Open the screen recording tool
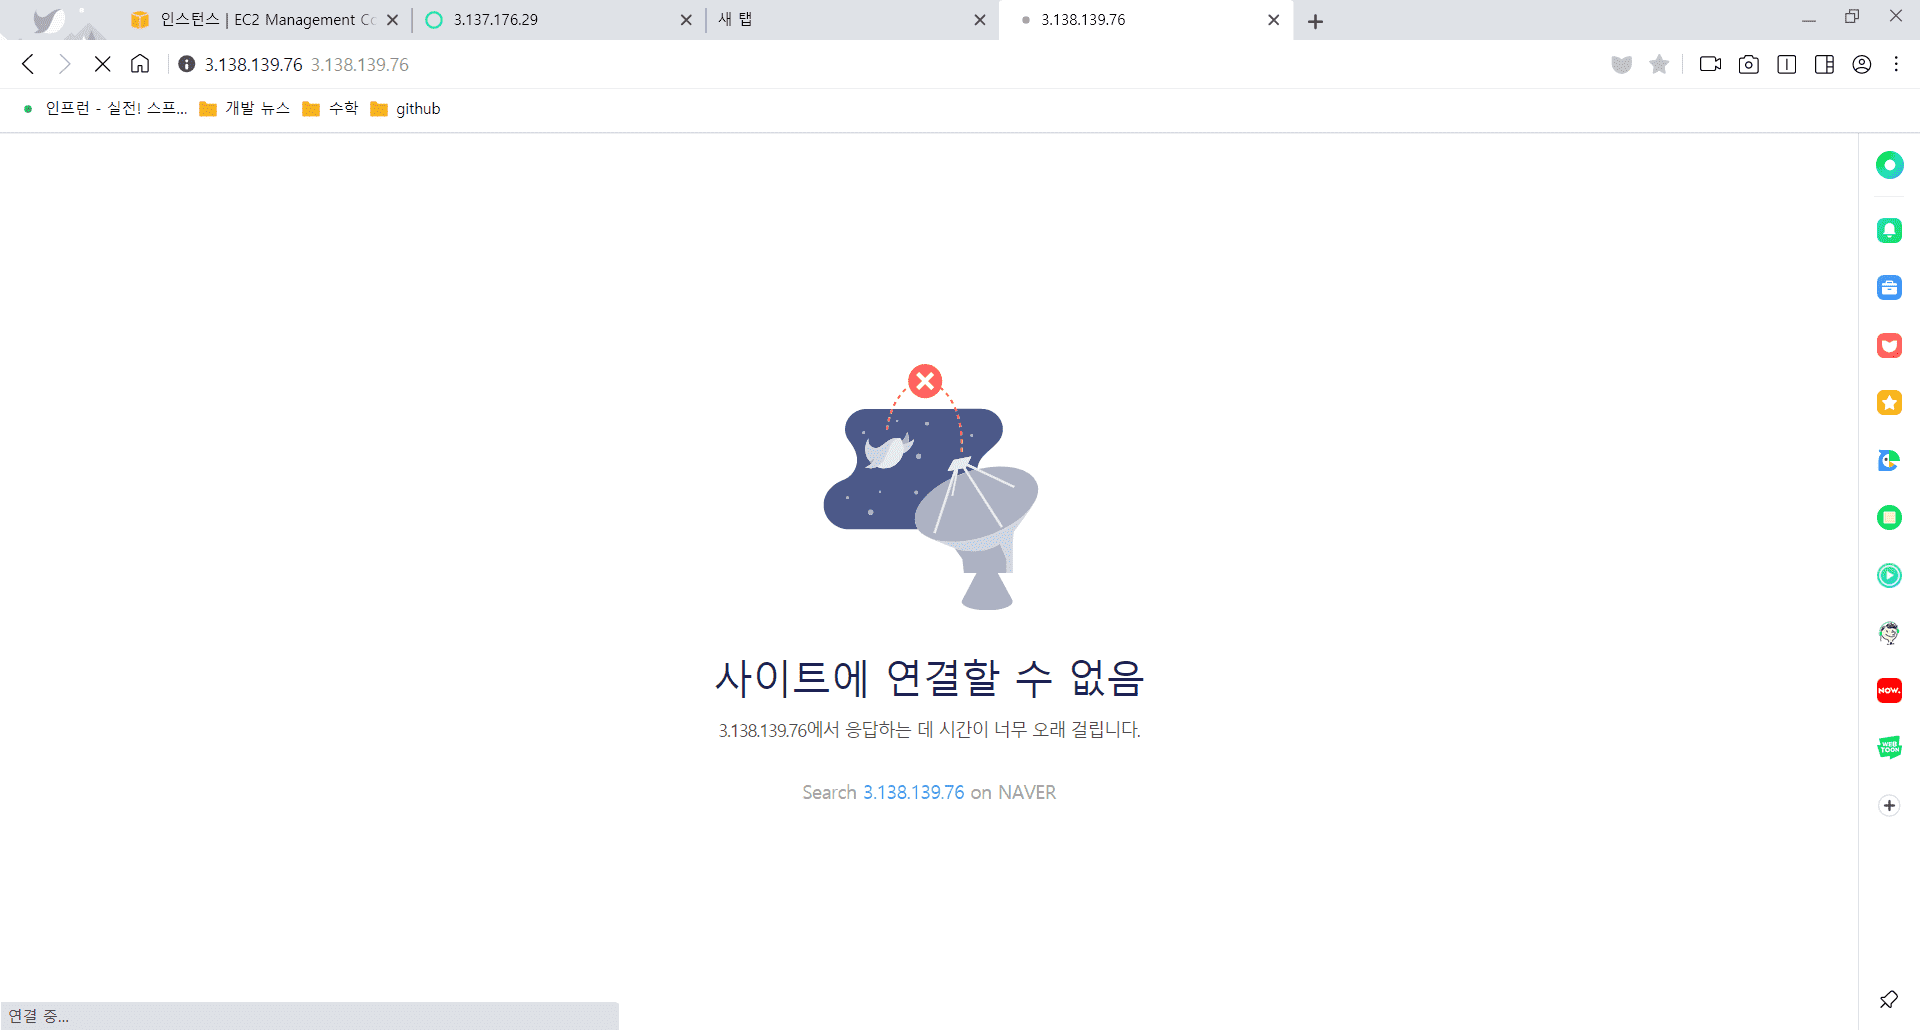1920x1030 pixels. [1710, 64]
